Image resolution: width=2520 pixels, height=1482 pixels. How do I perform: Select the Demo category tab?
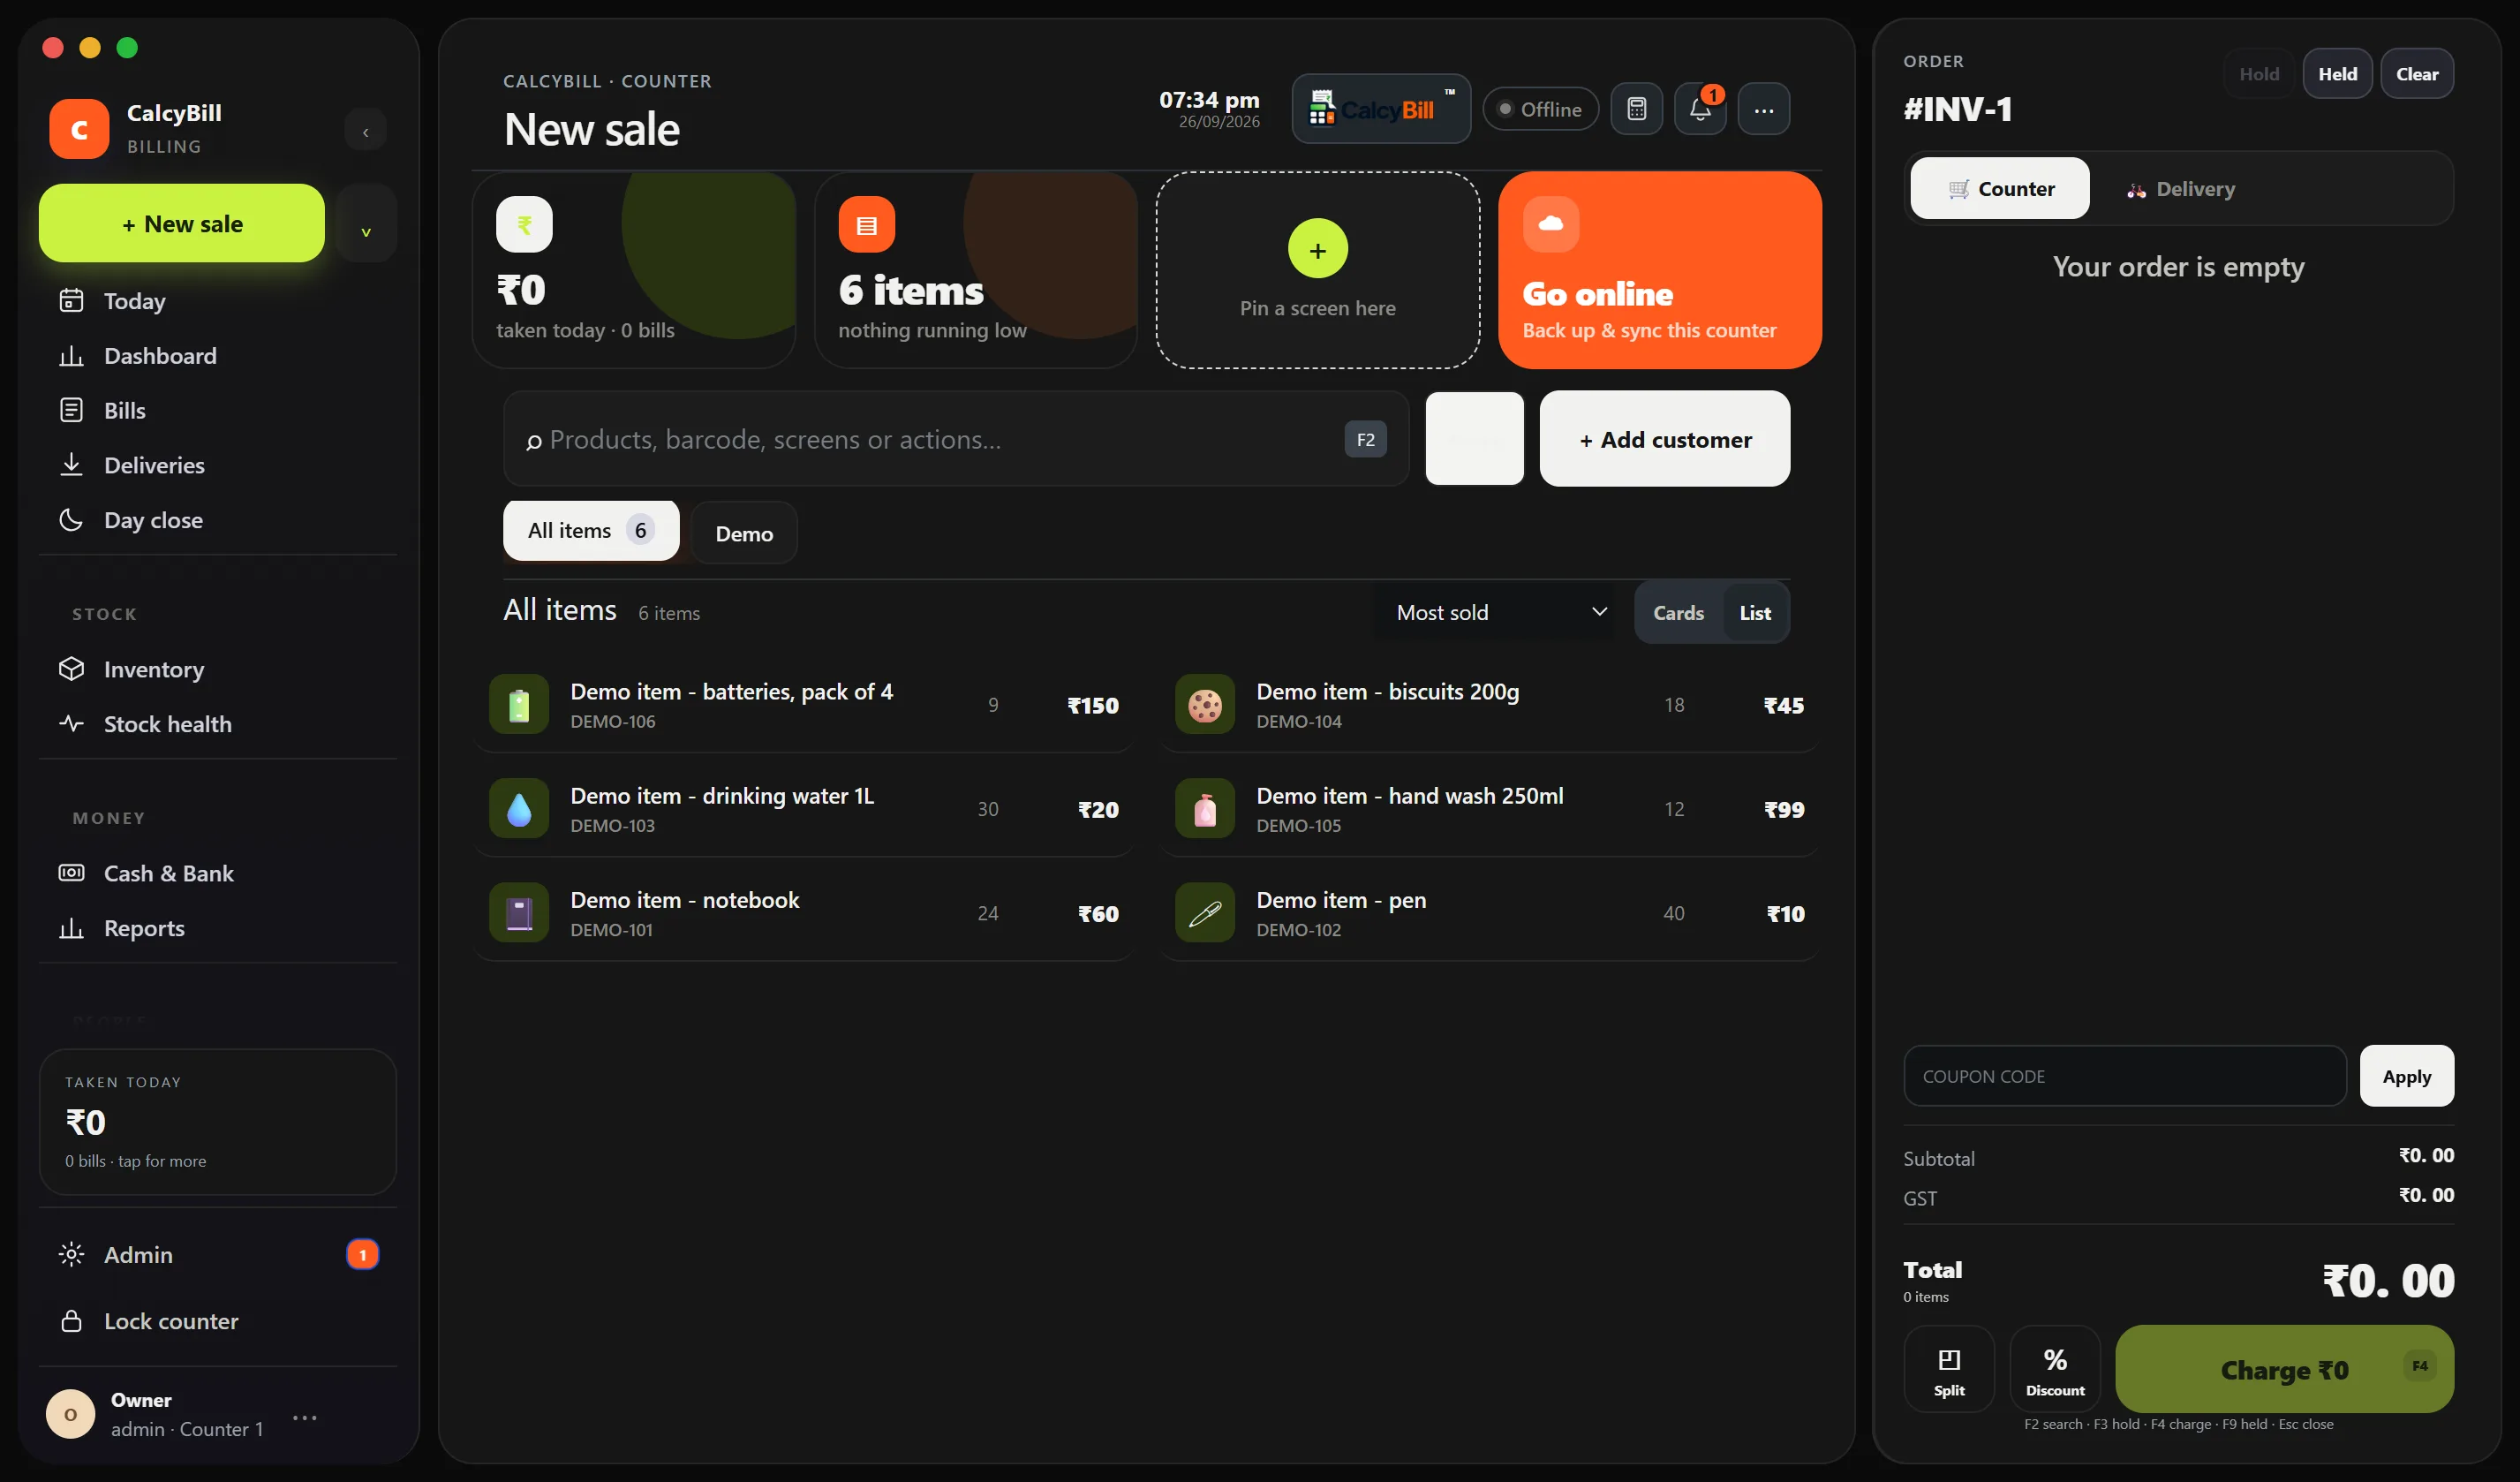[744, 533]
